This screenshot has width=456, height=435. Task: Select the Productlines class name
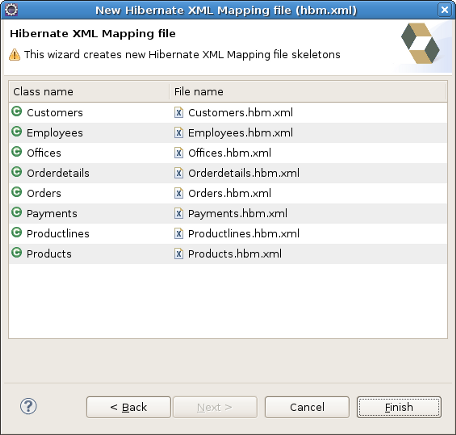[x=58, y=234]
